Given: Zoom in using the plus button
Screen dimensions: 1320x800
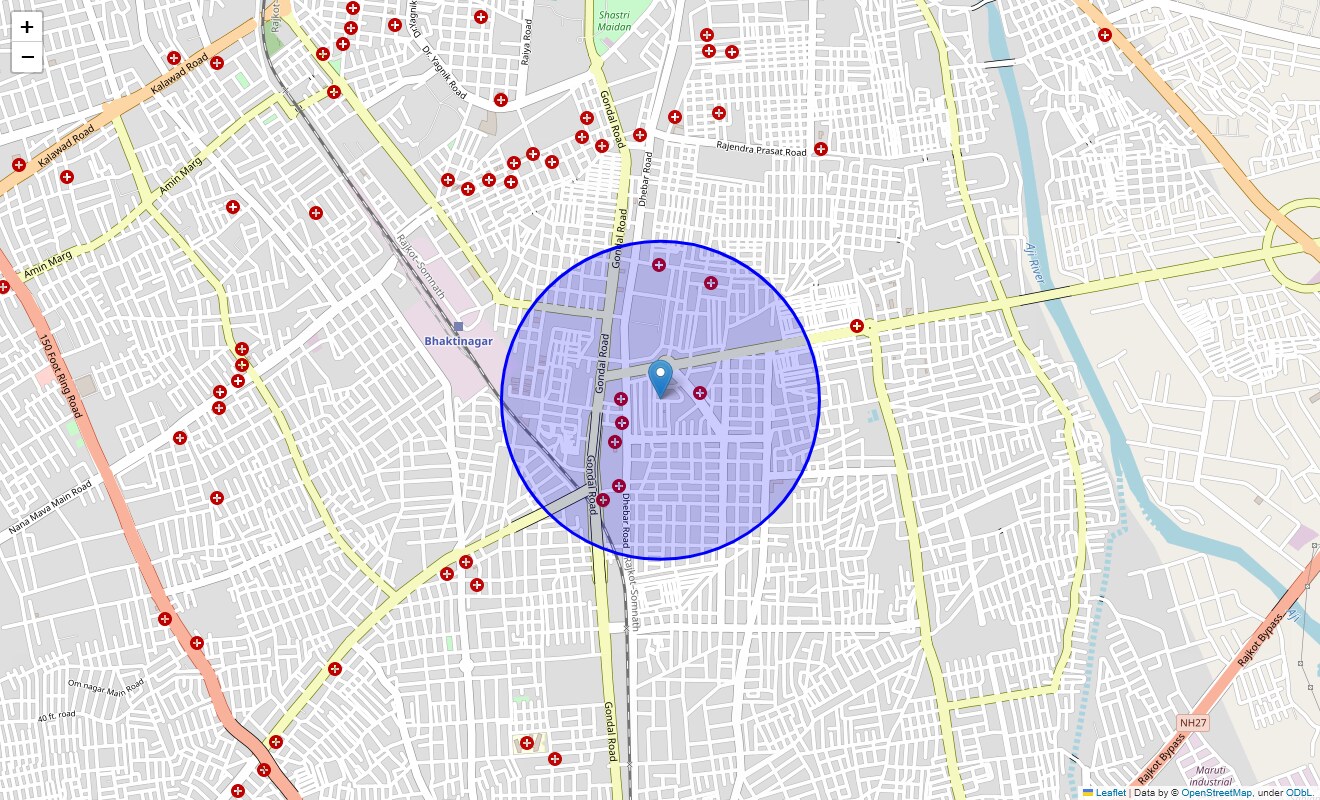Looking at the screenshot, I should (26, 27).
